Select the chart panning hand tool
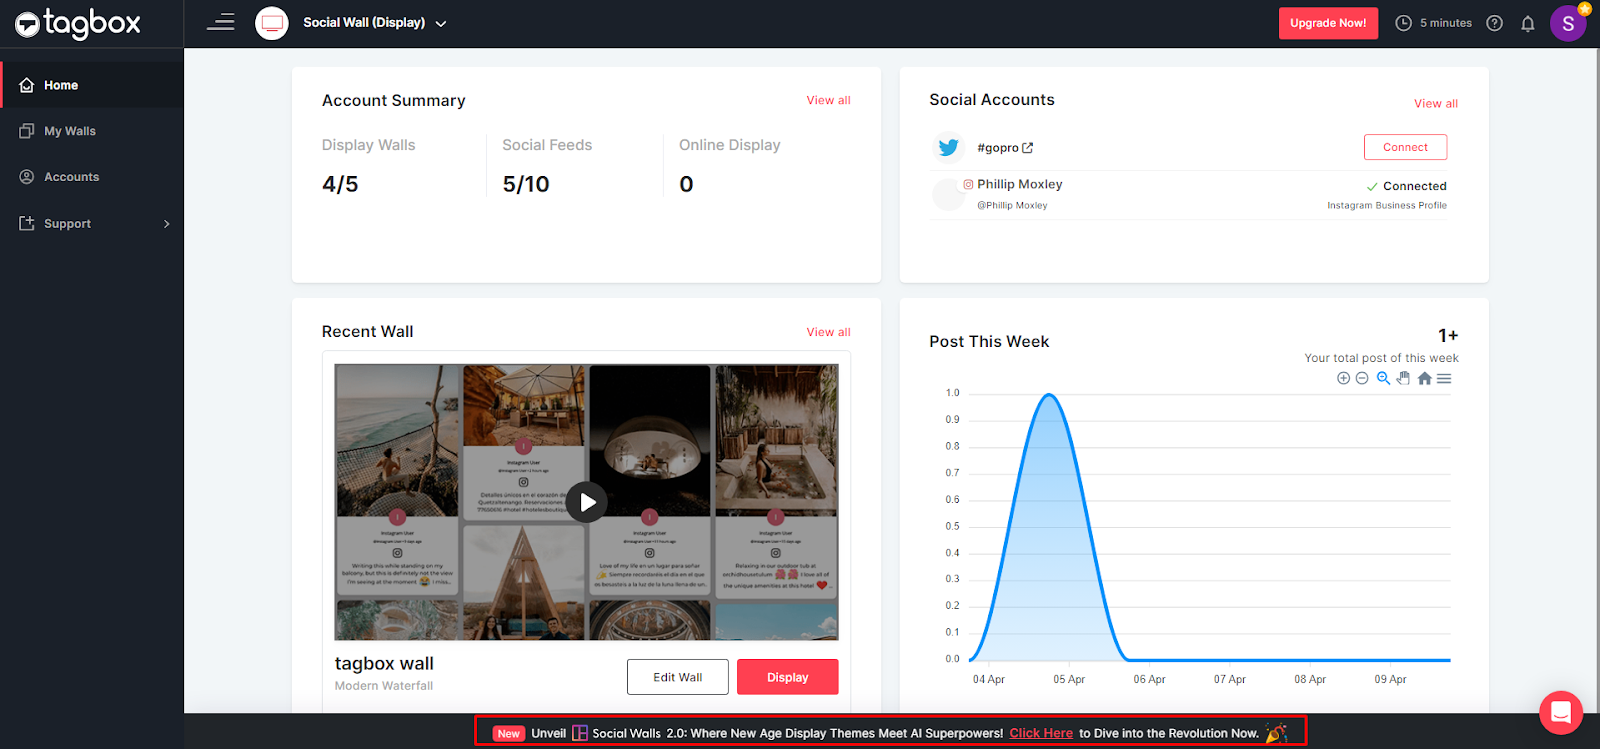1600x749 pixels. (x=1403, y=378)
